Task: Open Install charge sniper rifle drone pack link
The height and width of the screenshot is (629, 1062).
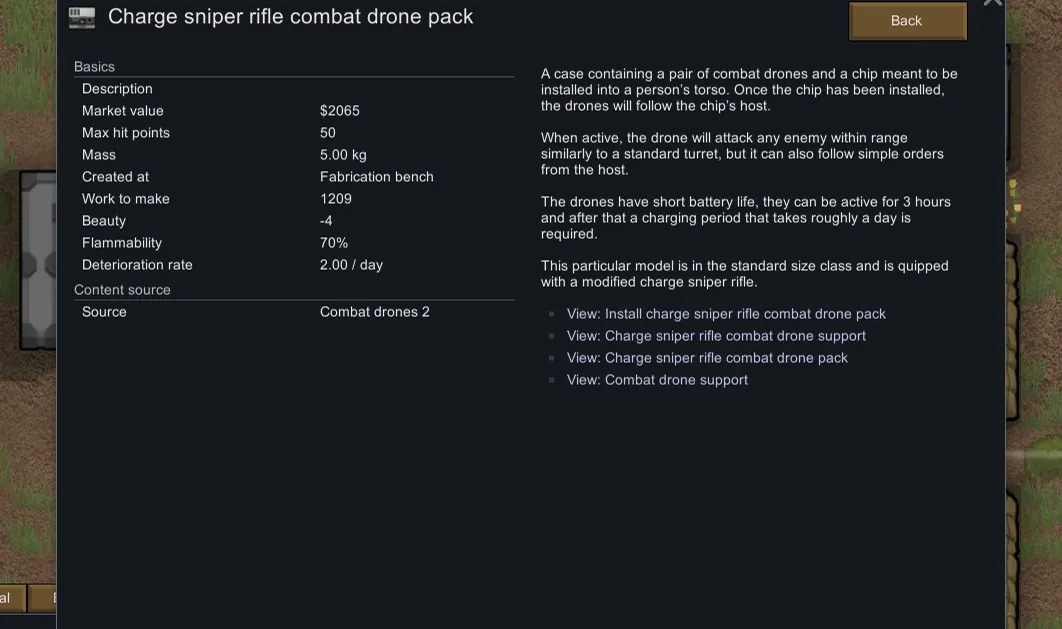Action: [726, 314]
